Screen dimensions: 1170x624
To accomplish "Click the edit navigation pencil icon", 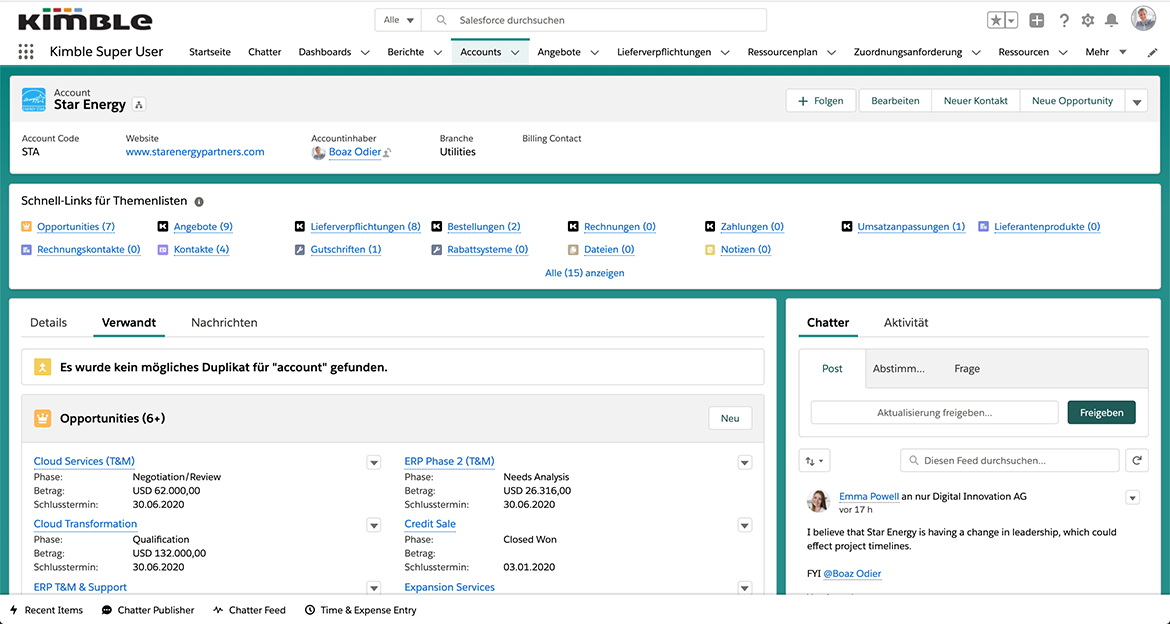I will coord(1152,52).
